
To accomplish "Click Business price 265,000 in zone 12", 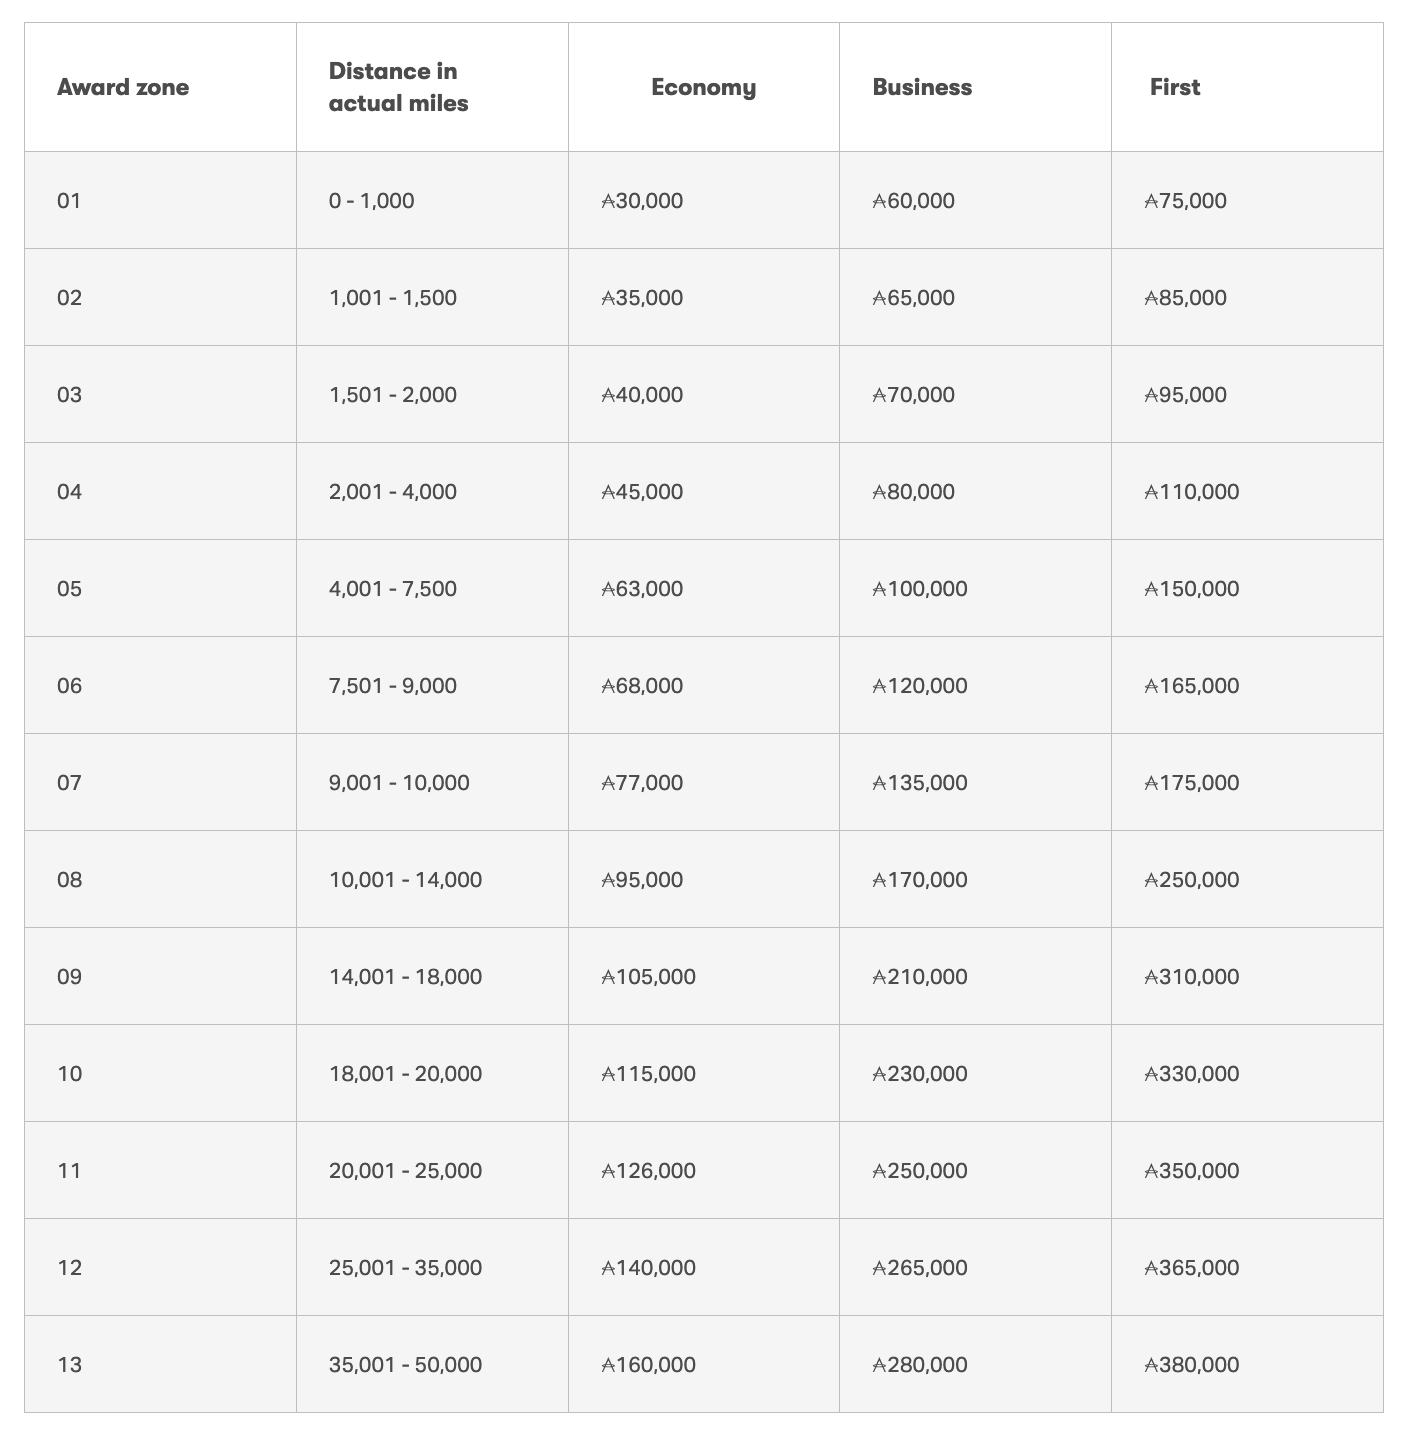I will click(x=920, y=1268).
